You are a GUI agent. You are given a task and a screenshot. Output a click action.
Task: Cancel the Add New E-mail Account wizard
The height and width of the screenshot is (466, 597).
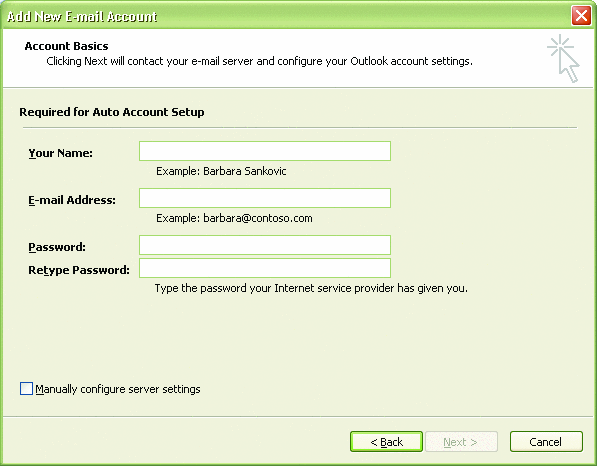click(546, 442)
